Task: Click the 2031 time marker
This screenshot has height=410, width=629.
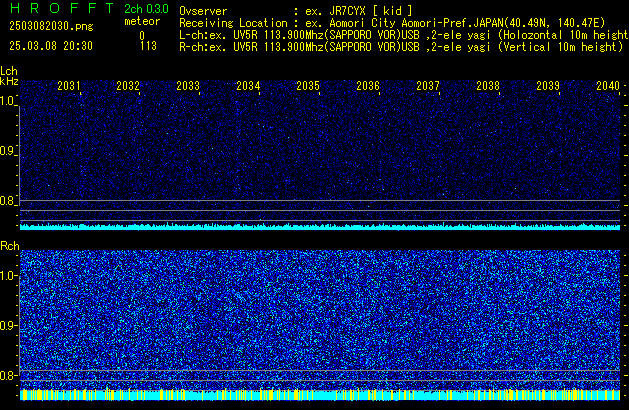Action: click(x=69, y=86)
